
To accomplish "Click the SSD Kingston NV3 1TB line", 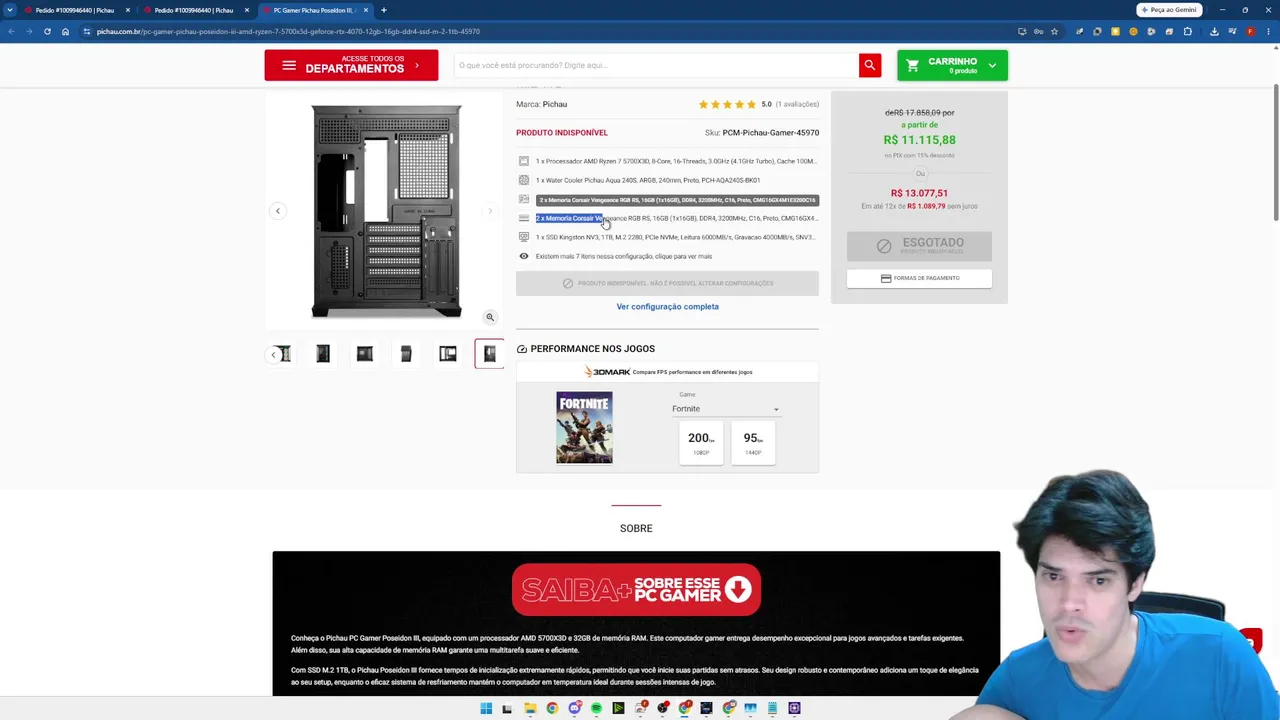I will [x=675, y=237].
